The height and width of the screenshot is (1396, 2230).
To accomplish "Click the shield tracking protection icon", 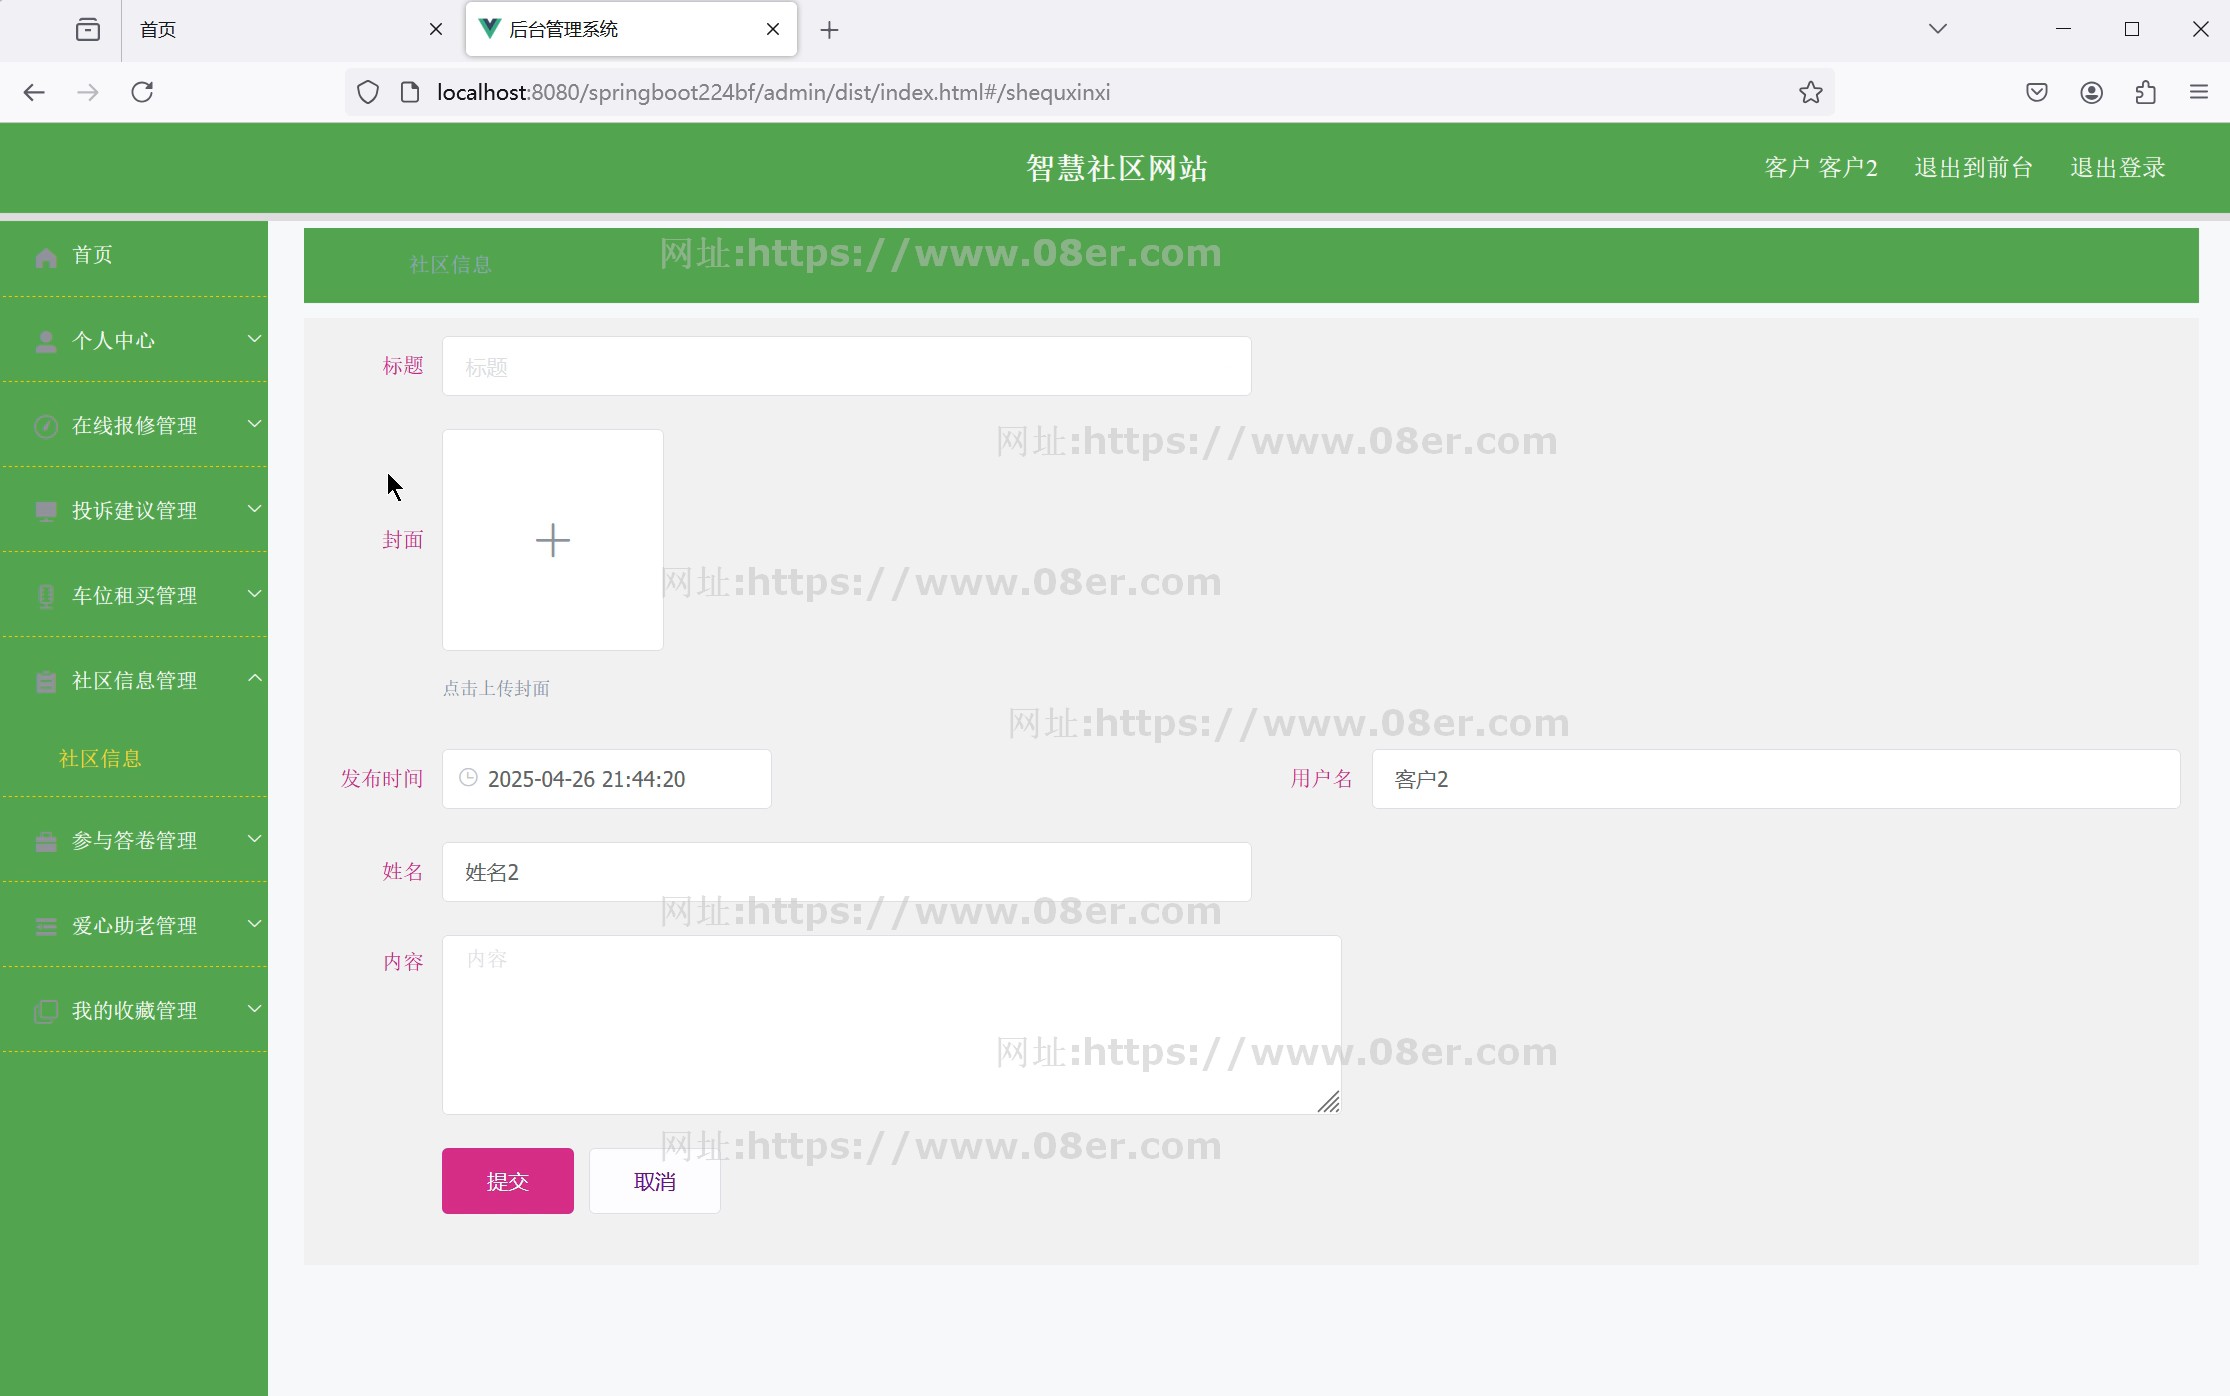I will click(368, 92).
